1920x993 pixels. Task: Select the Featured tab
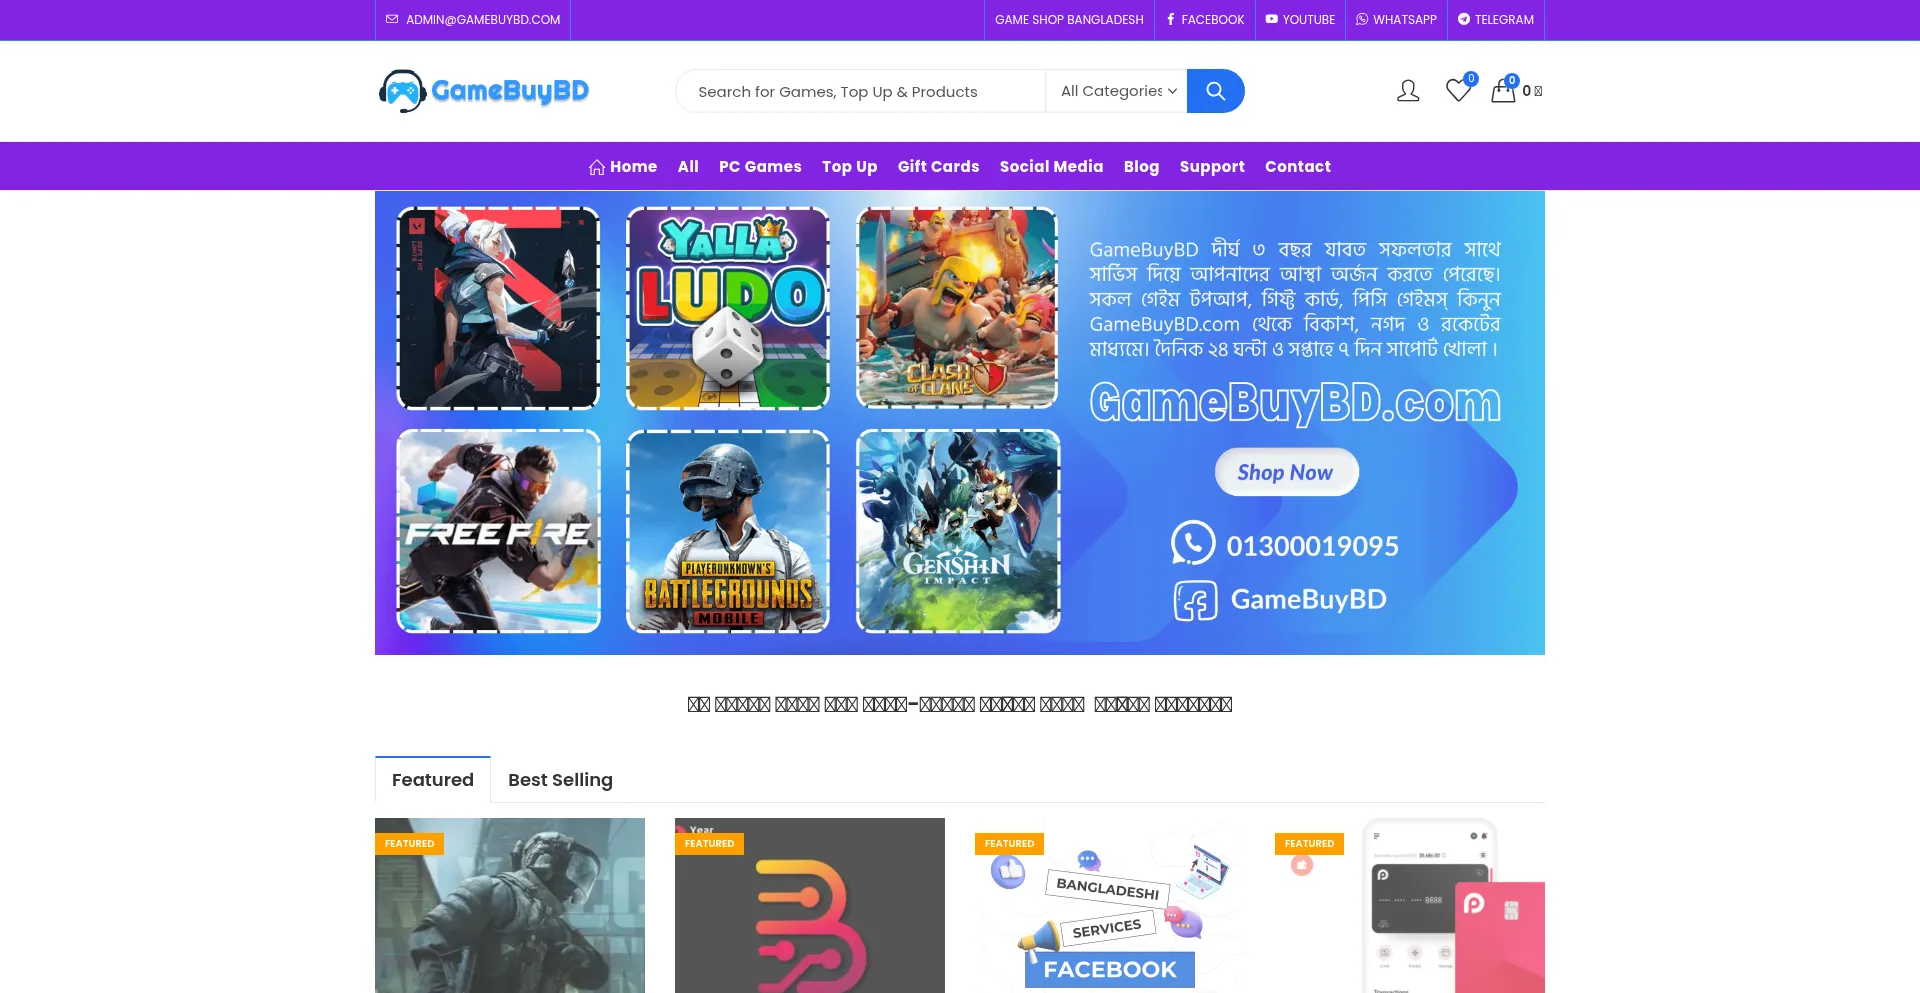432,779
